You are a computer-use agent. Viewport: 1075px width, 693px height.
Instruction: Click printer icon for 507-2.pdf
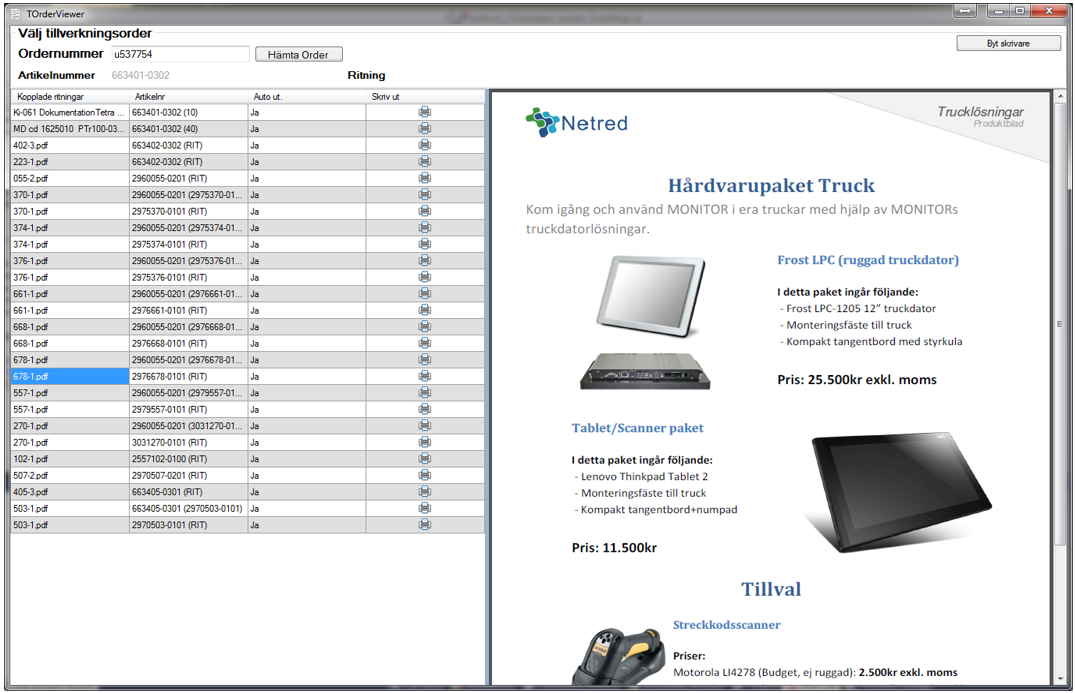pos(425,475)
